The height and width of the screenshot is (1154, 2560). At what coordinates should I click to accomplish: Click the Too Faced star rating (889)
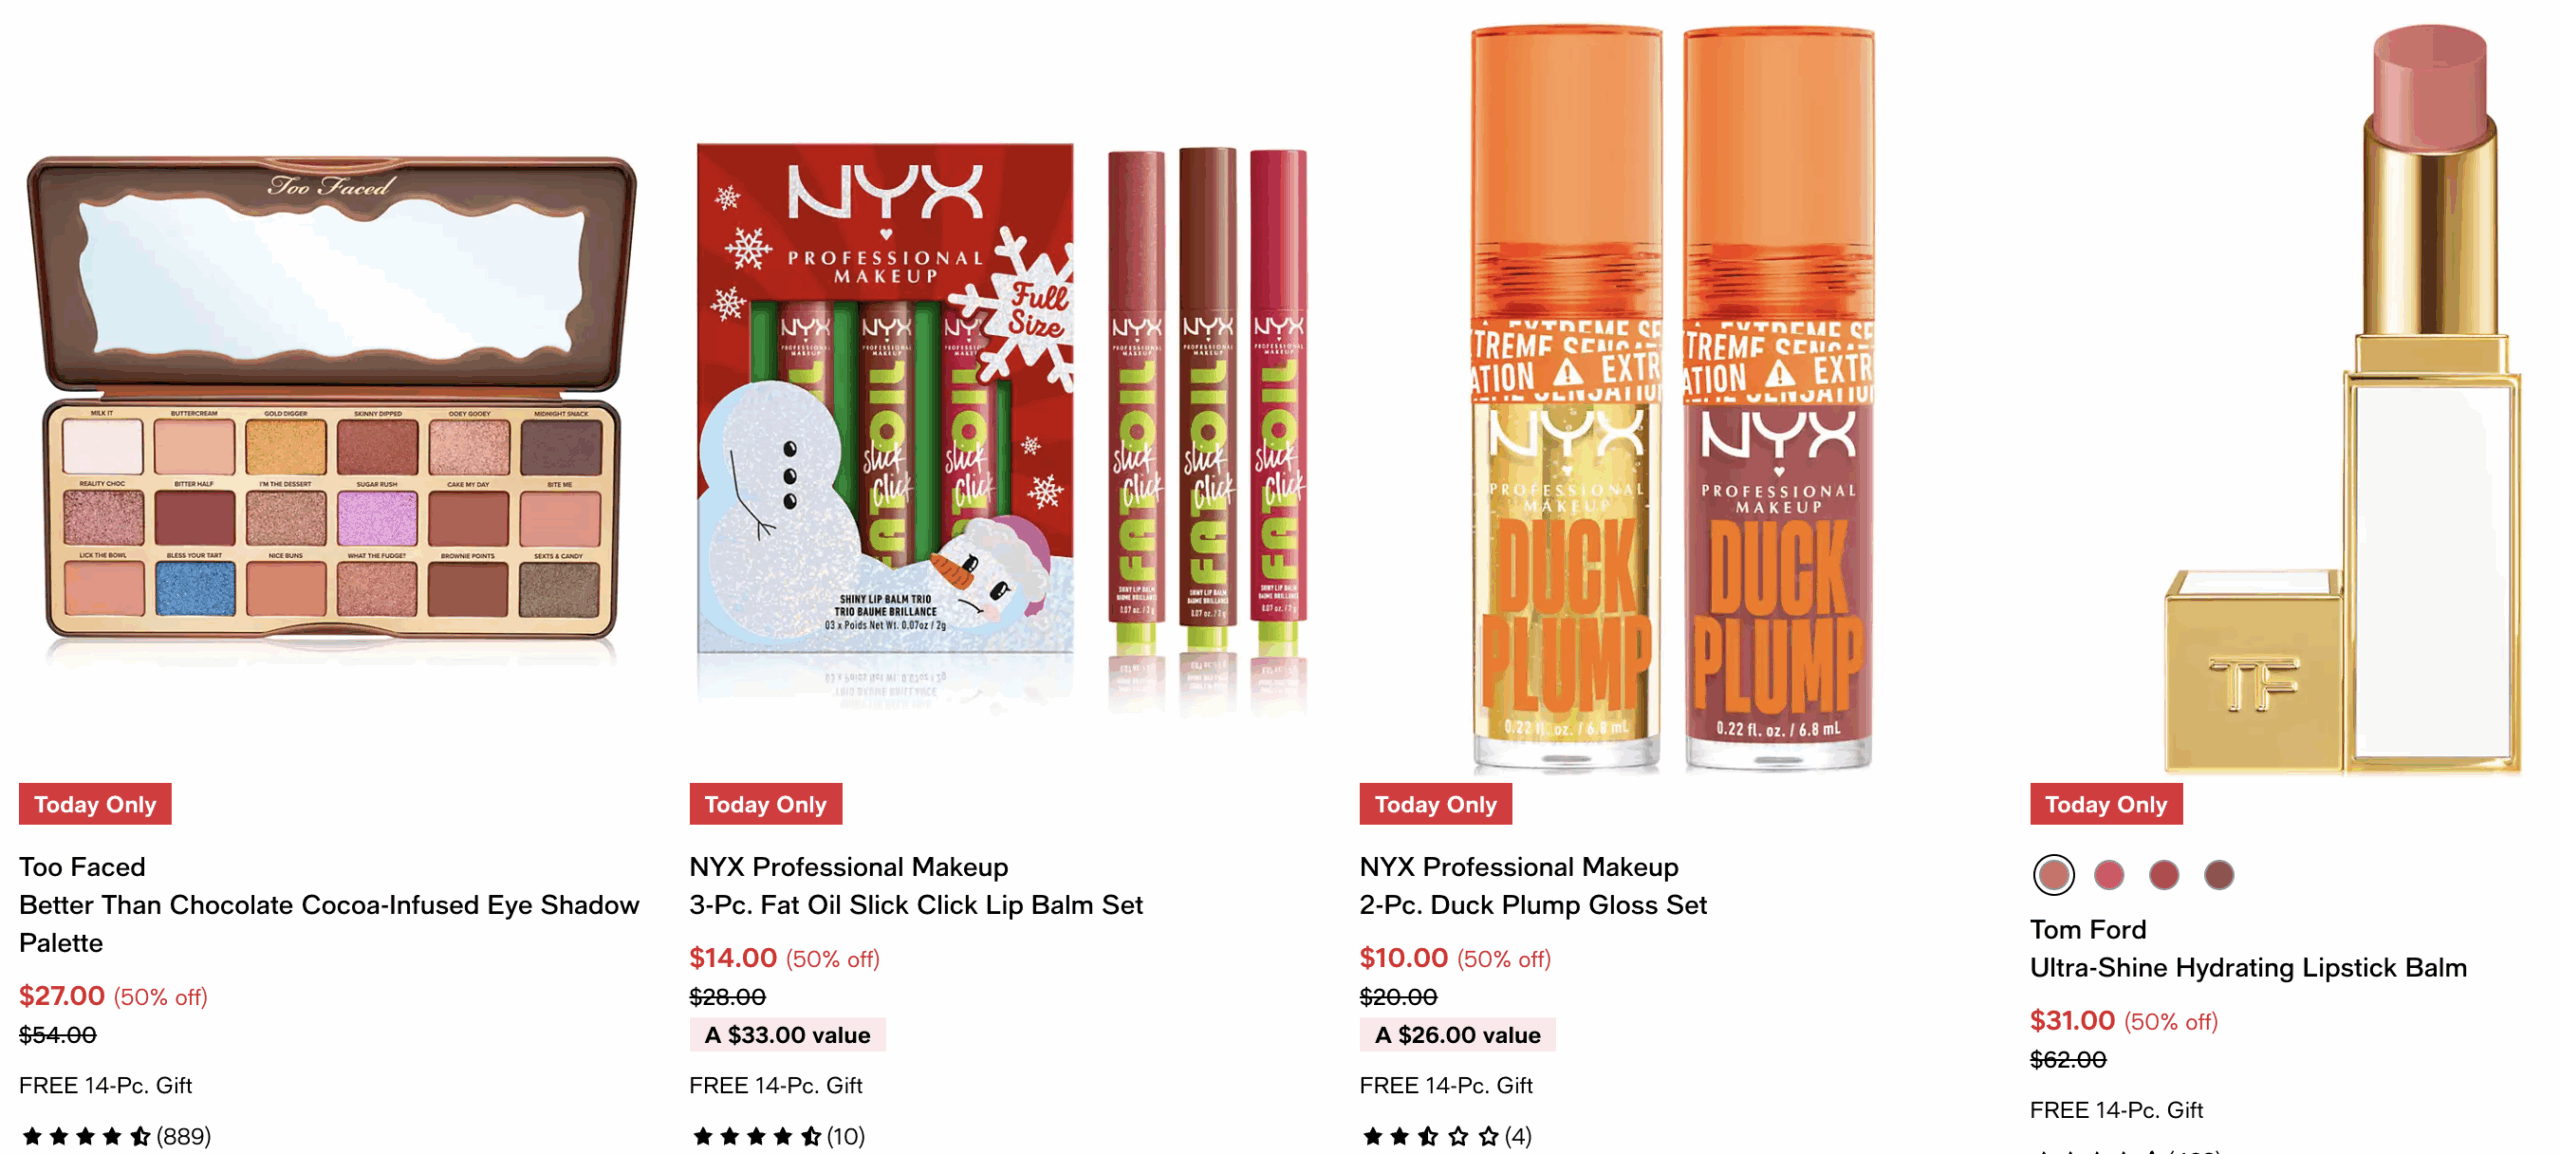coord(116,1135)
